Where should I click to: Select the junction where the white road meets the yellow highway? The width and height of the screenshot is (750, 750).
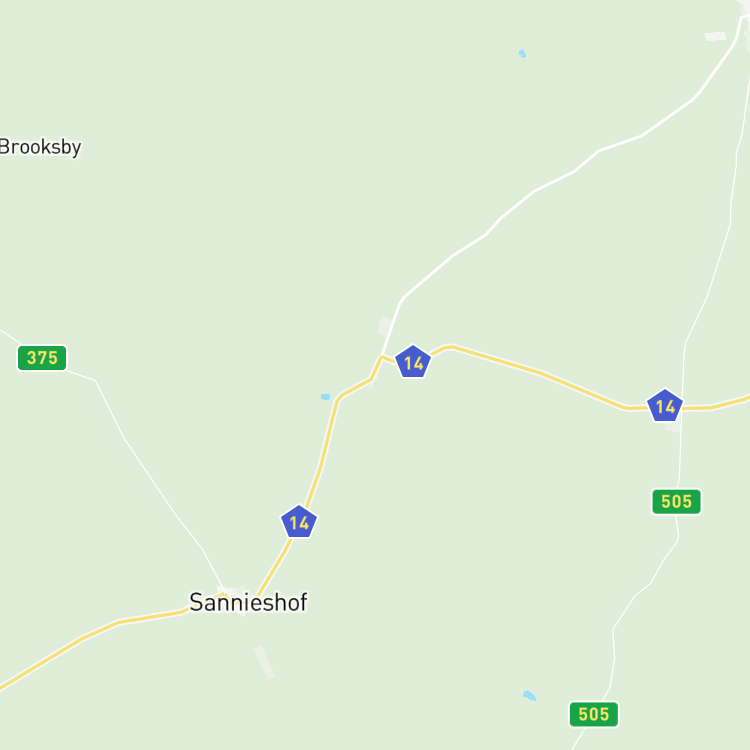382,357
